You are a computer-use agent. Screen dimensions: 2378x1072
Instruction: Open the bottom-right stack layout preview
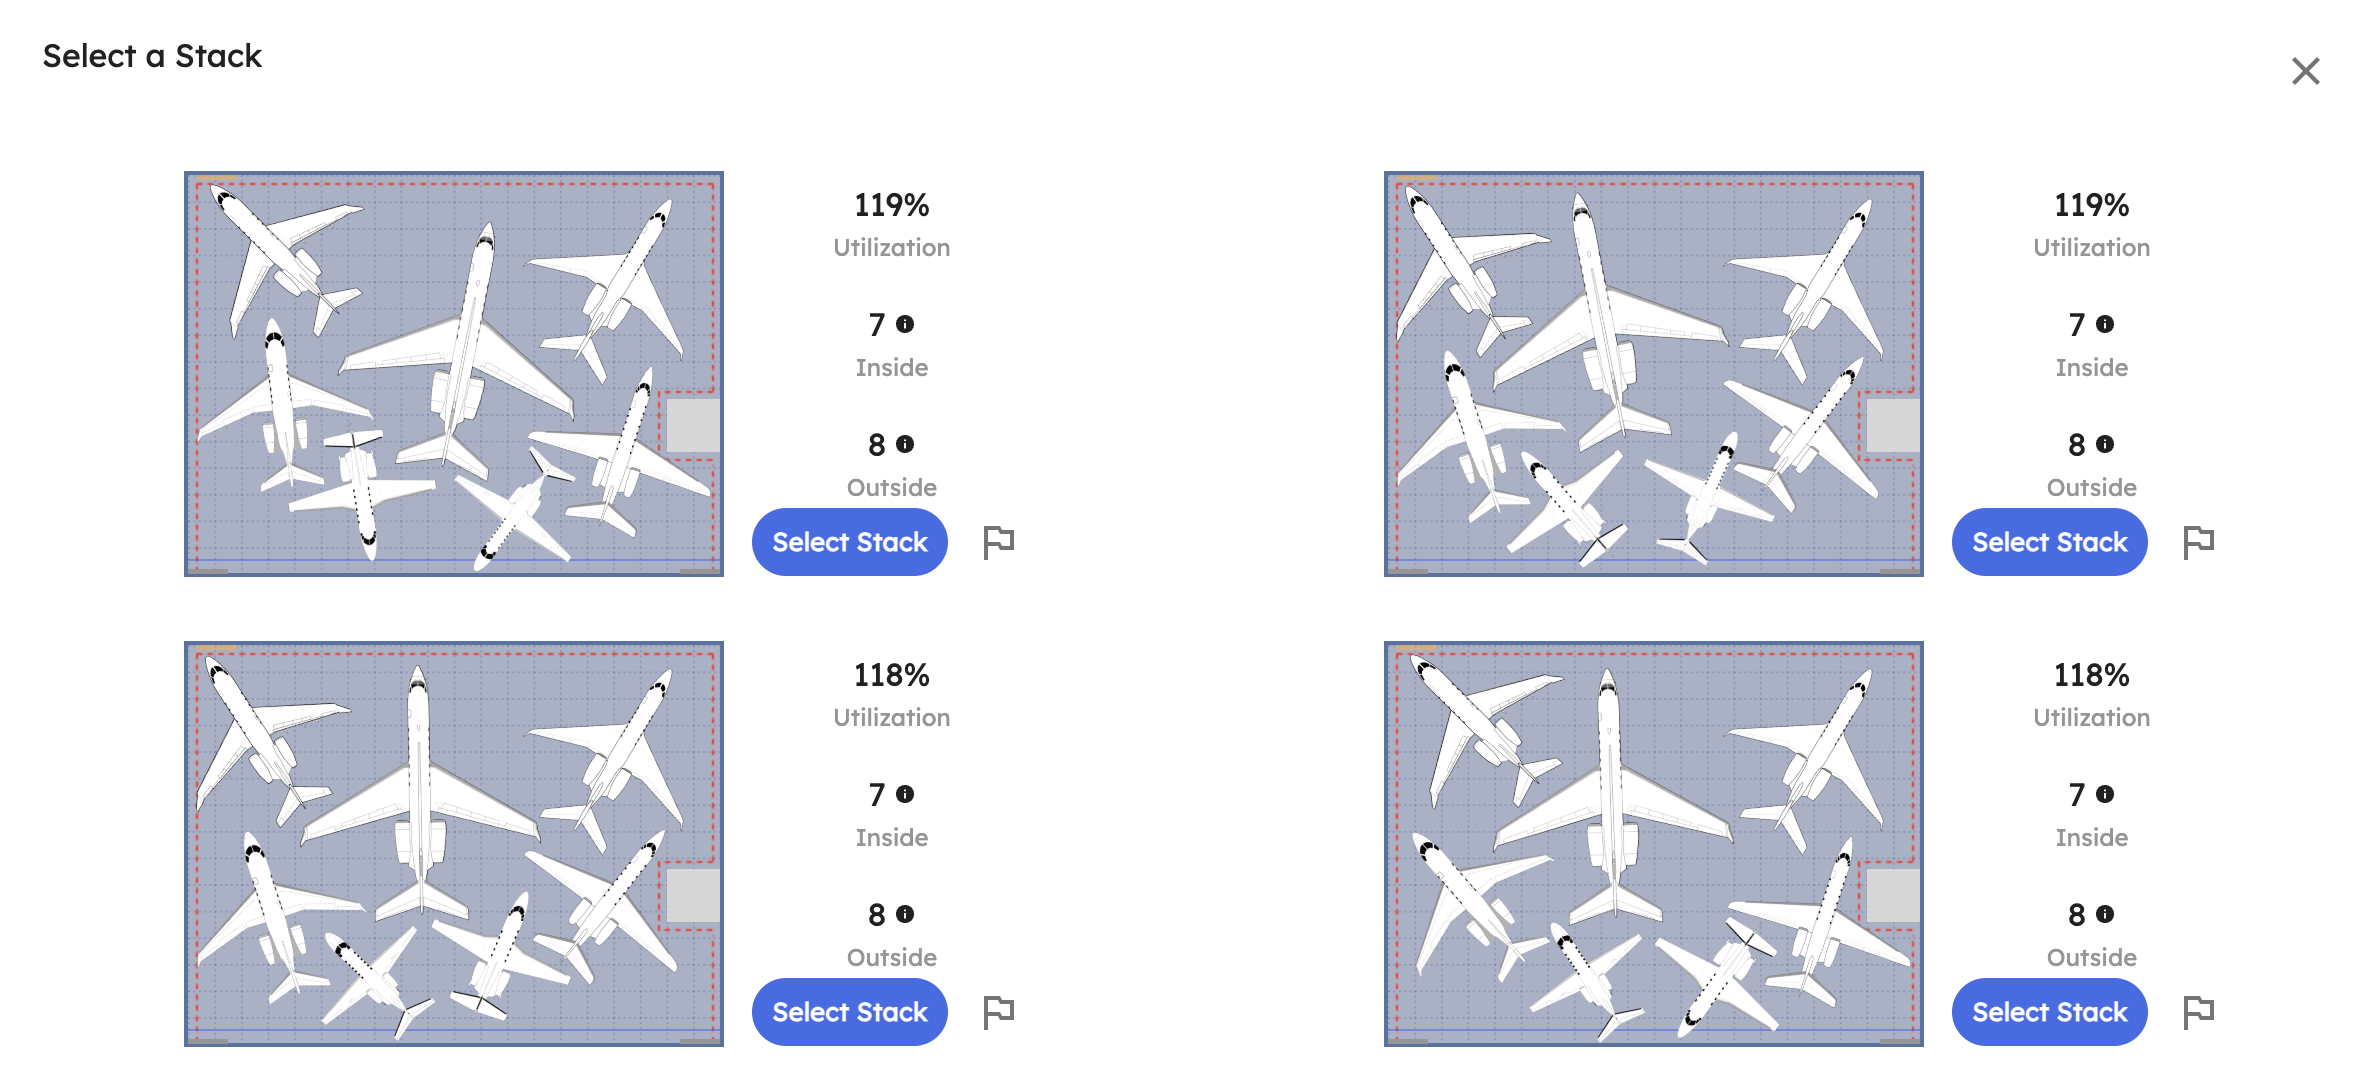pos(1653,843)
